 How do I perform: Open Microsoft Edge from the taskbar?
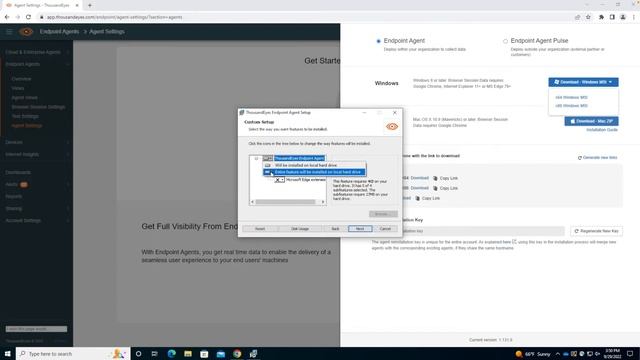(171, 353)
